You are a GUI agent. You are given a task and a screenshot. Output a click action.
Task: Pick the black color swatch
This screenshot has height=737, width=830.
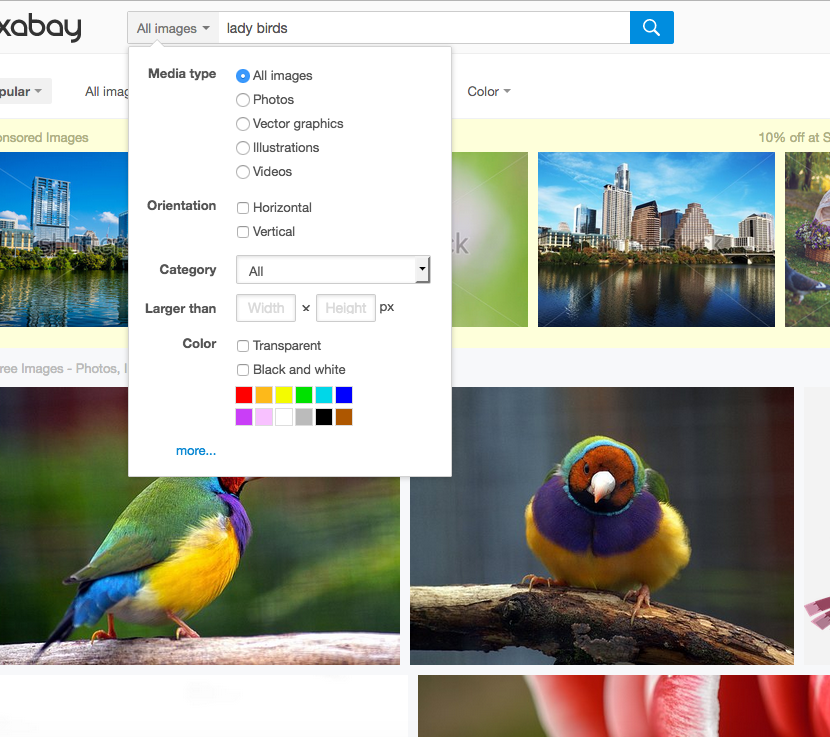pyautogui.click(x=324, y=417)
